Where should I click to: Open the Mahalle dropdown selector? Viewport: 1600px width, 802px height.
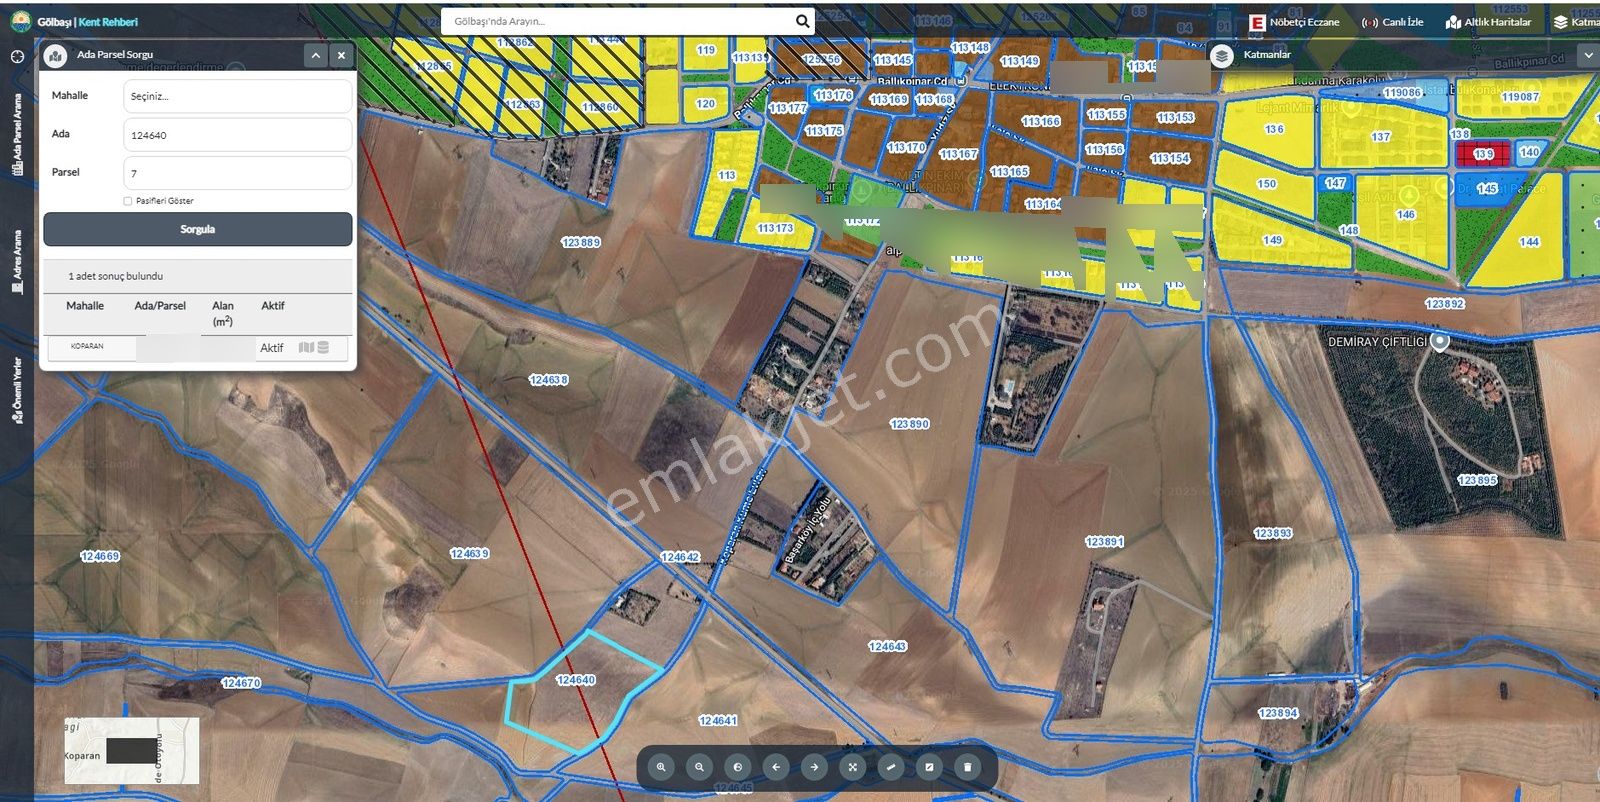pyautogui.click(x=238, y=96)
